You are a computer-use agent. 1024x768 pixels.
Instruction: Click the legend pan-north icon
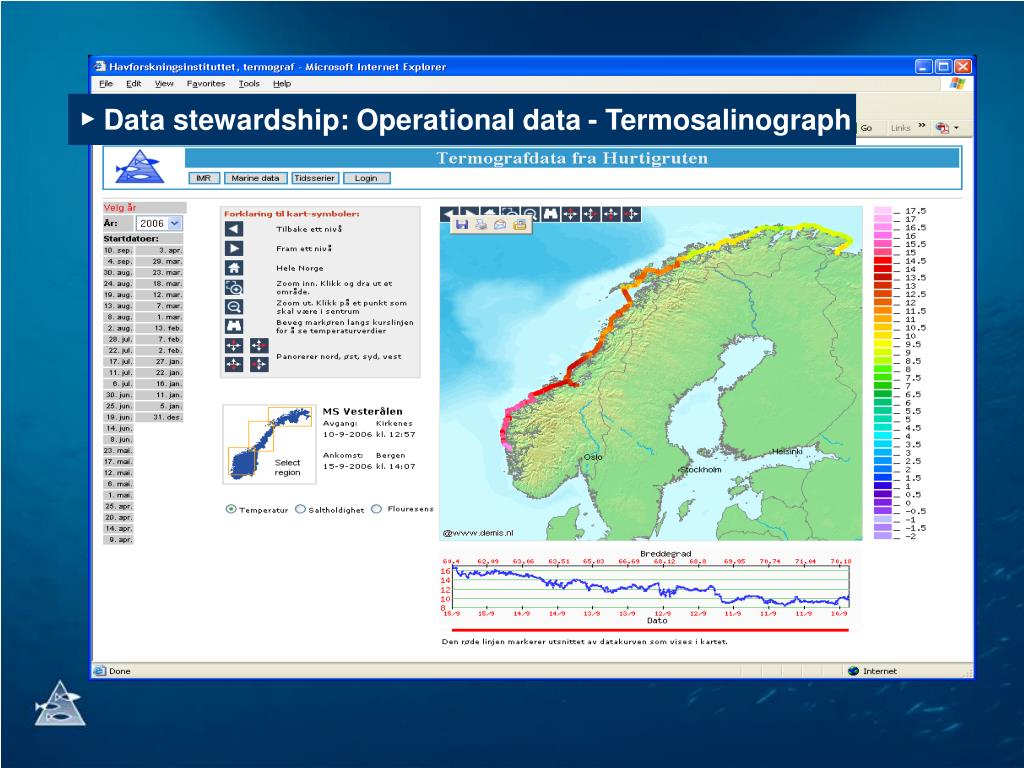[234, 345]
